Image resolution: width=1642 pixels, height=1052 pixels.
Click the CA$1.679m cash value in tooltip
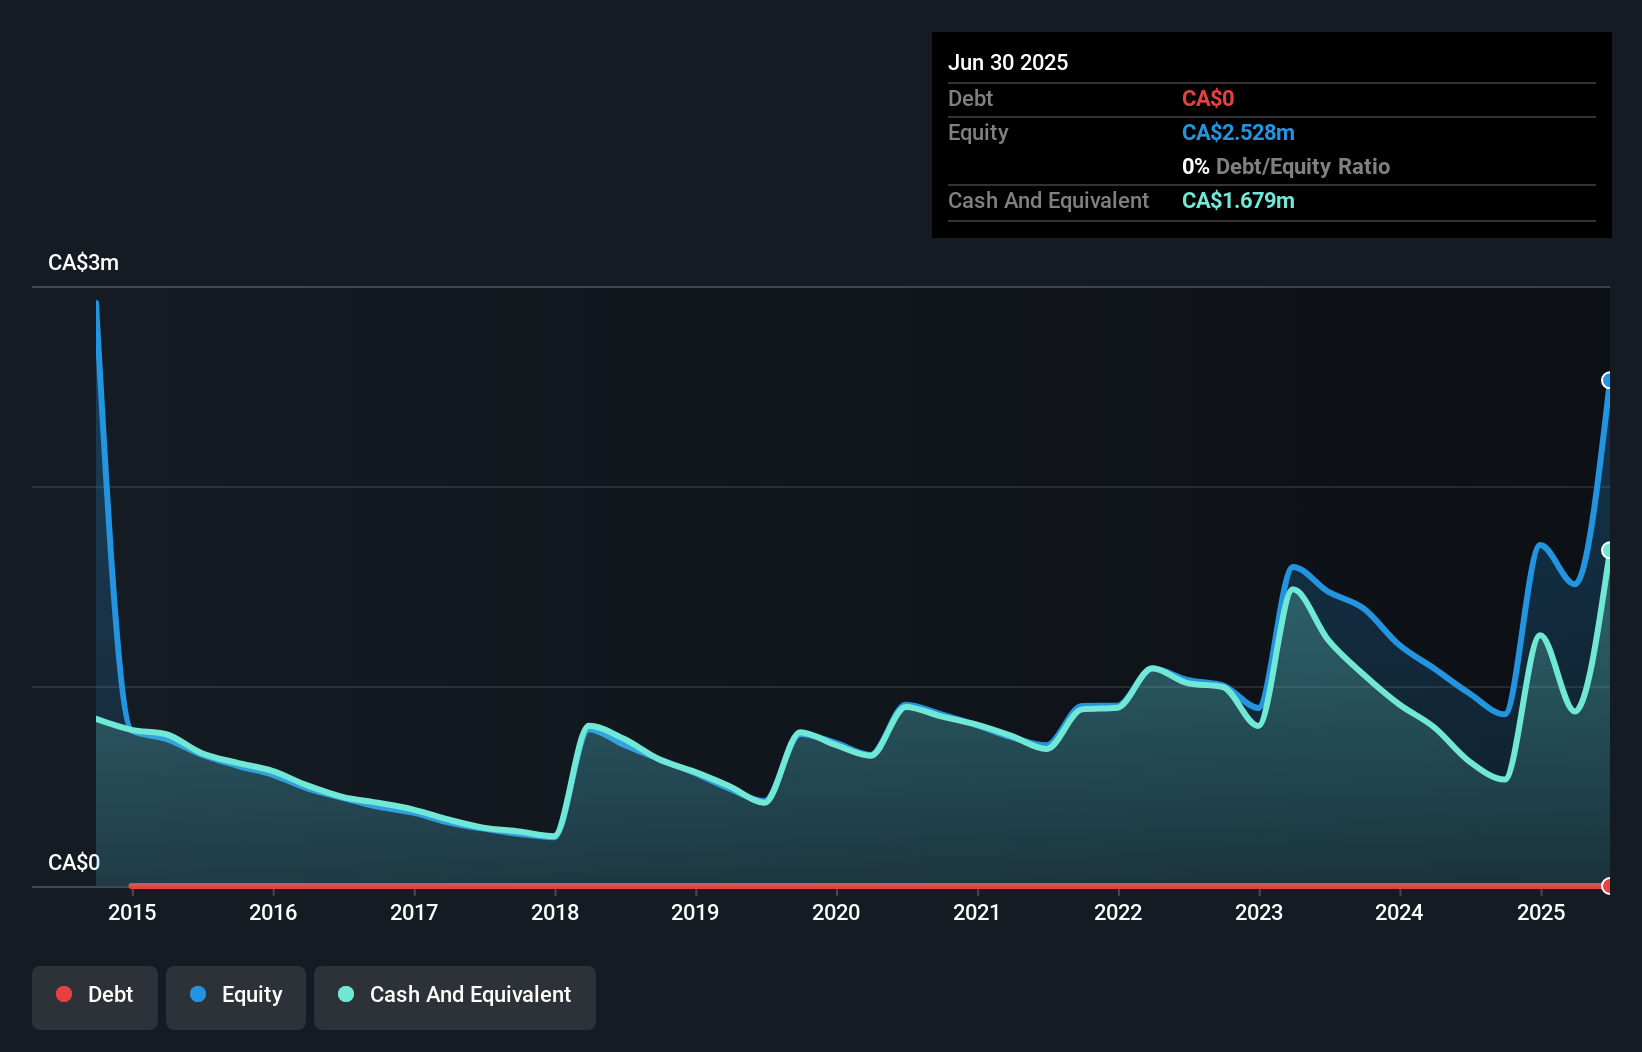[1238, 201]
